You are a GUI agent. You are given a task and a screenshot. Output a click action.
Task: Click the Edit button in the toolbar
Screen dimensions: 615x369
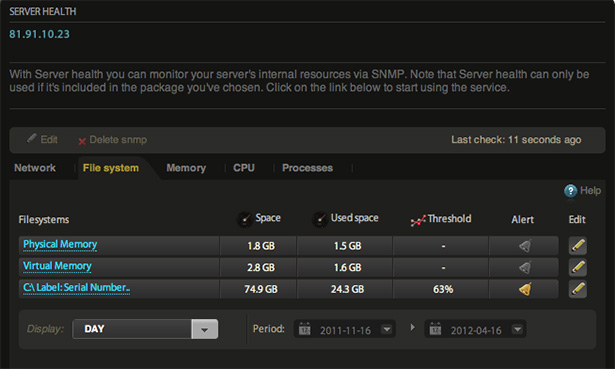coord(42,139)
